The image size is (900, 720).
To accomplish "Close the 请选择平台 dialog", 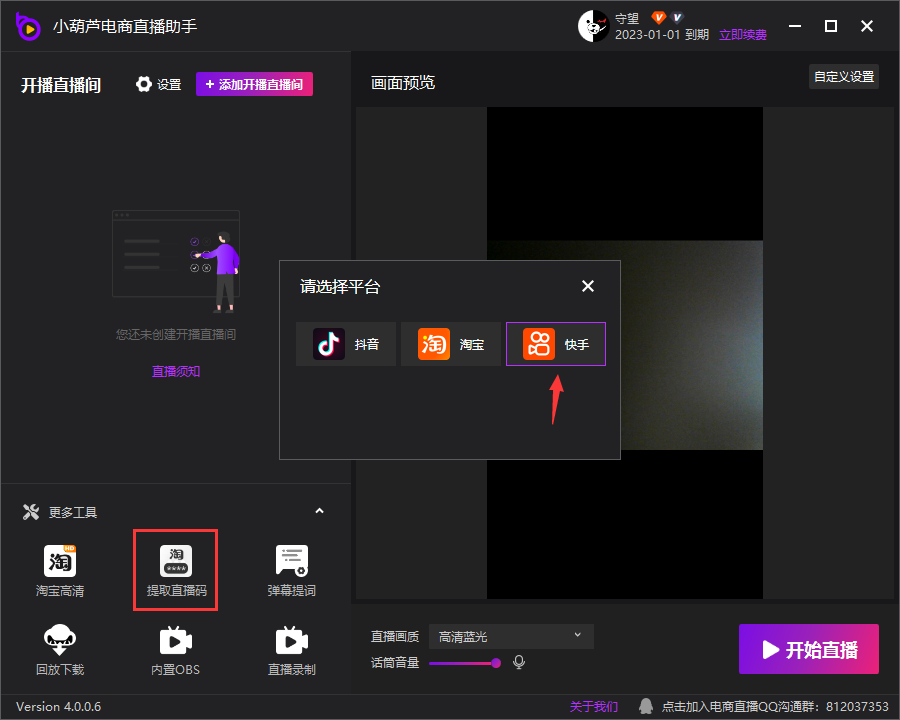I will pos(588,286).
